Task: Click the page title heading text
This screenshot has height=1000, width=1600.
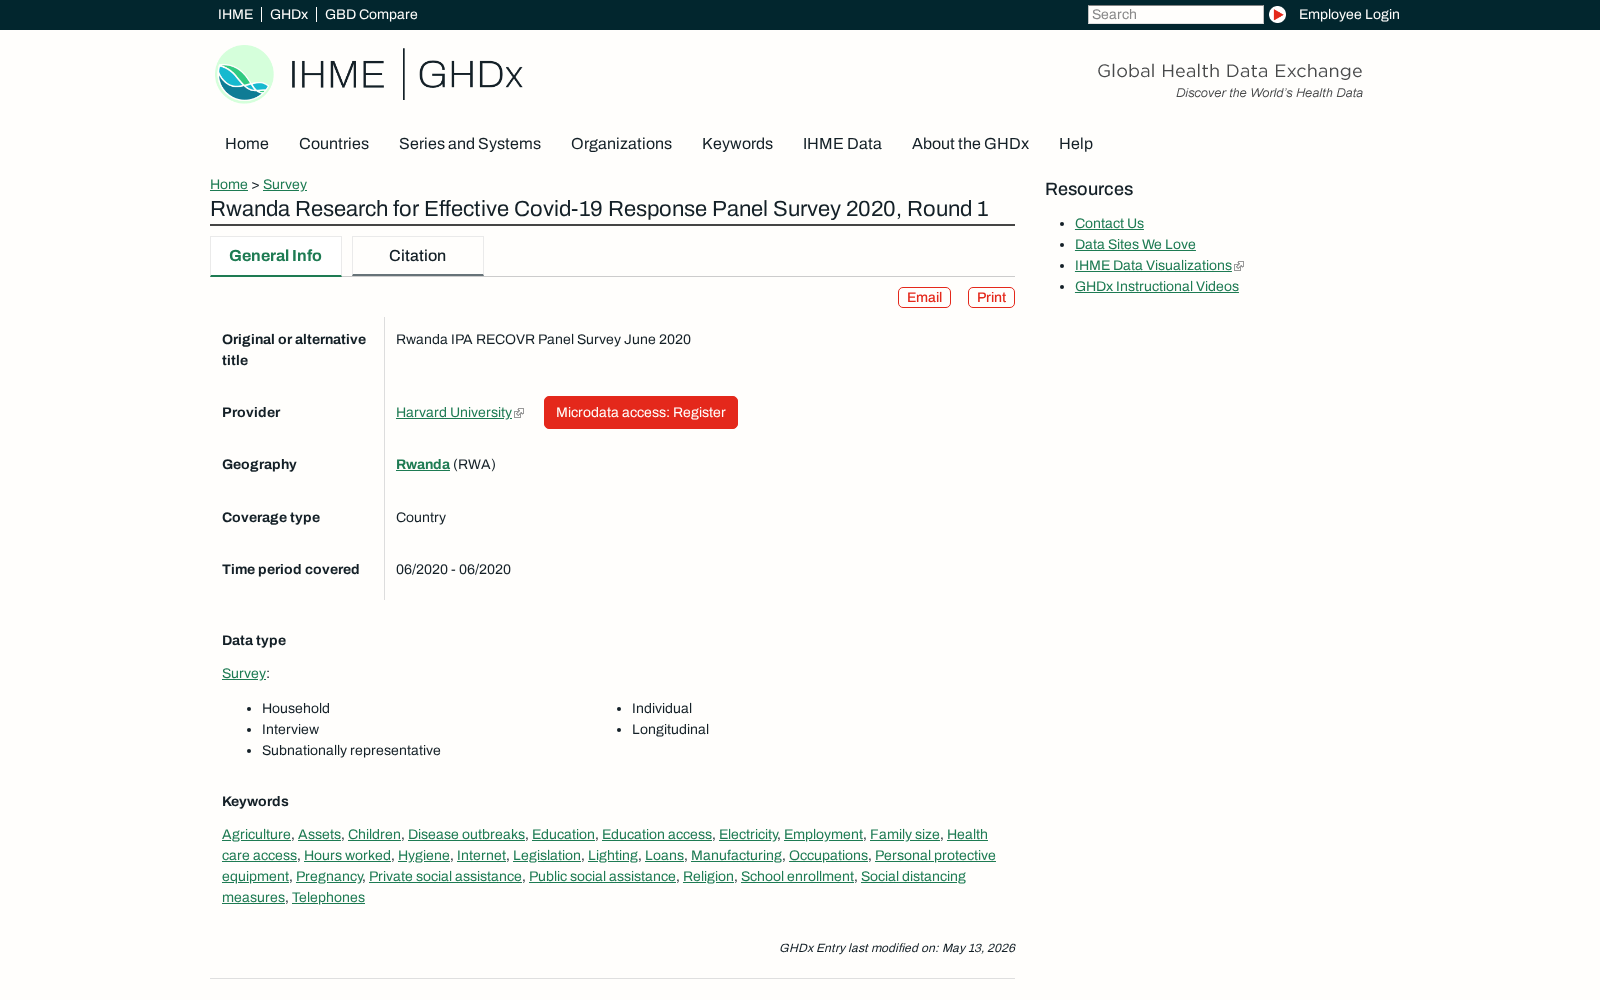Action: [x=599, y=209]
